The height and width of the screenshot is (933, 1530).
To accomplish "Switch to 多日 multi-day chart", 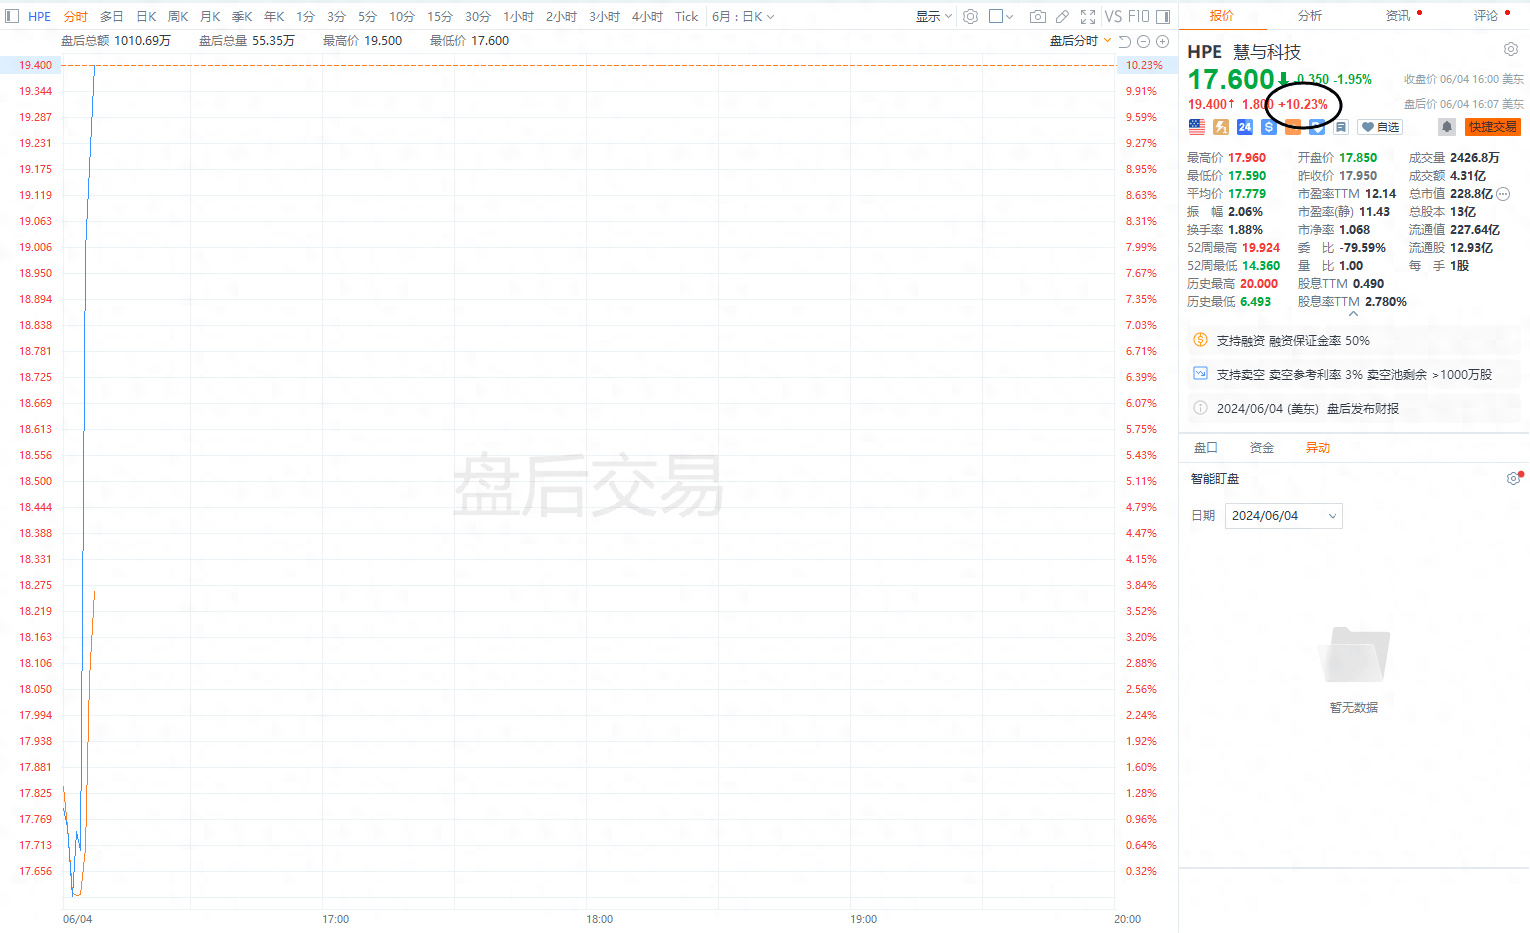I will point(112,16).
